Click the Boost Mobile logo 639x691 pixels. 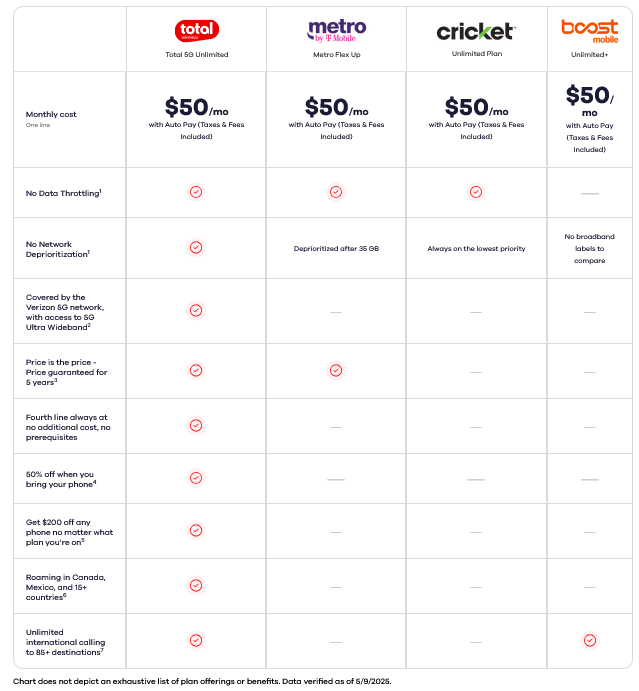coord(590,31)
